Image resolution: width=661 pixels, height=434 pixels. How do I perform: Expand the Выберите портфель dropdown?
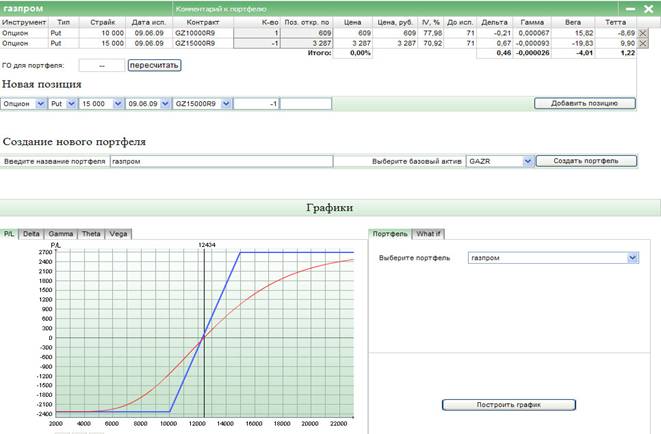point(631,258)
